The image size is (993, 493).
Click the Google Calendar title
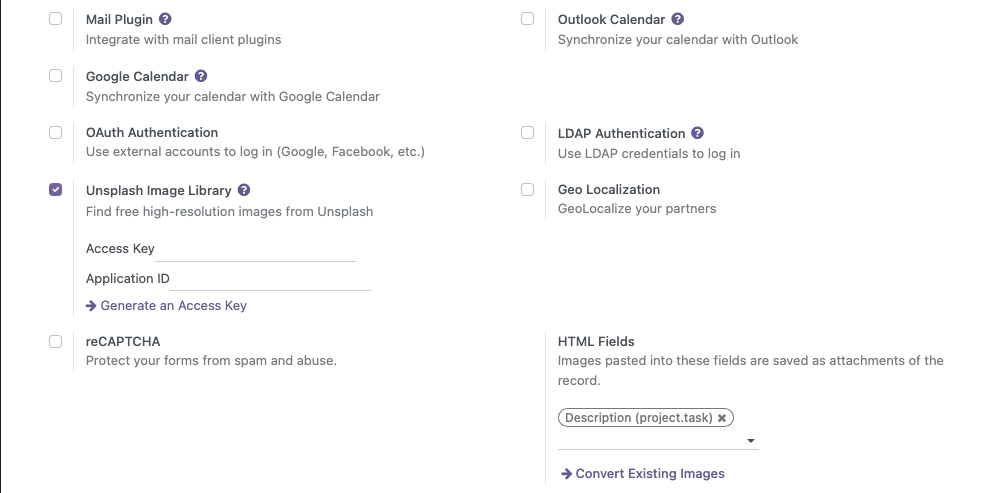click(x=137, y=77)
